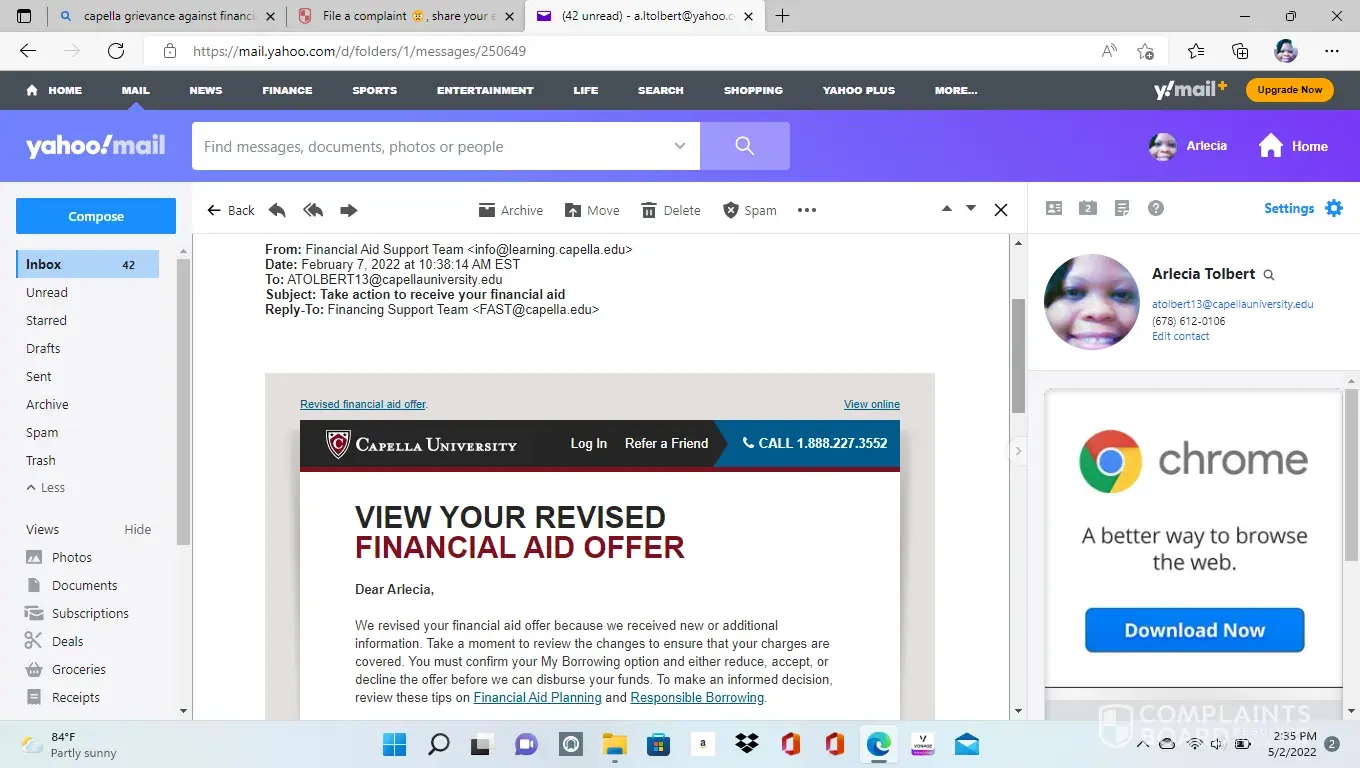Open the three-dot more actions menu
1360x768 pixels.
click(x=807, y=210)
